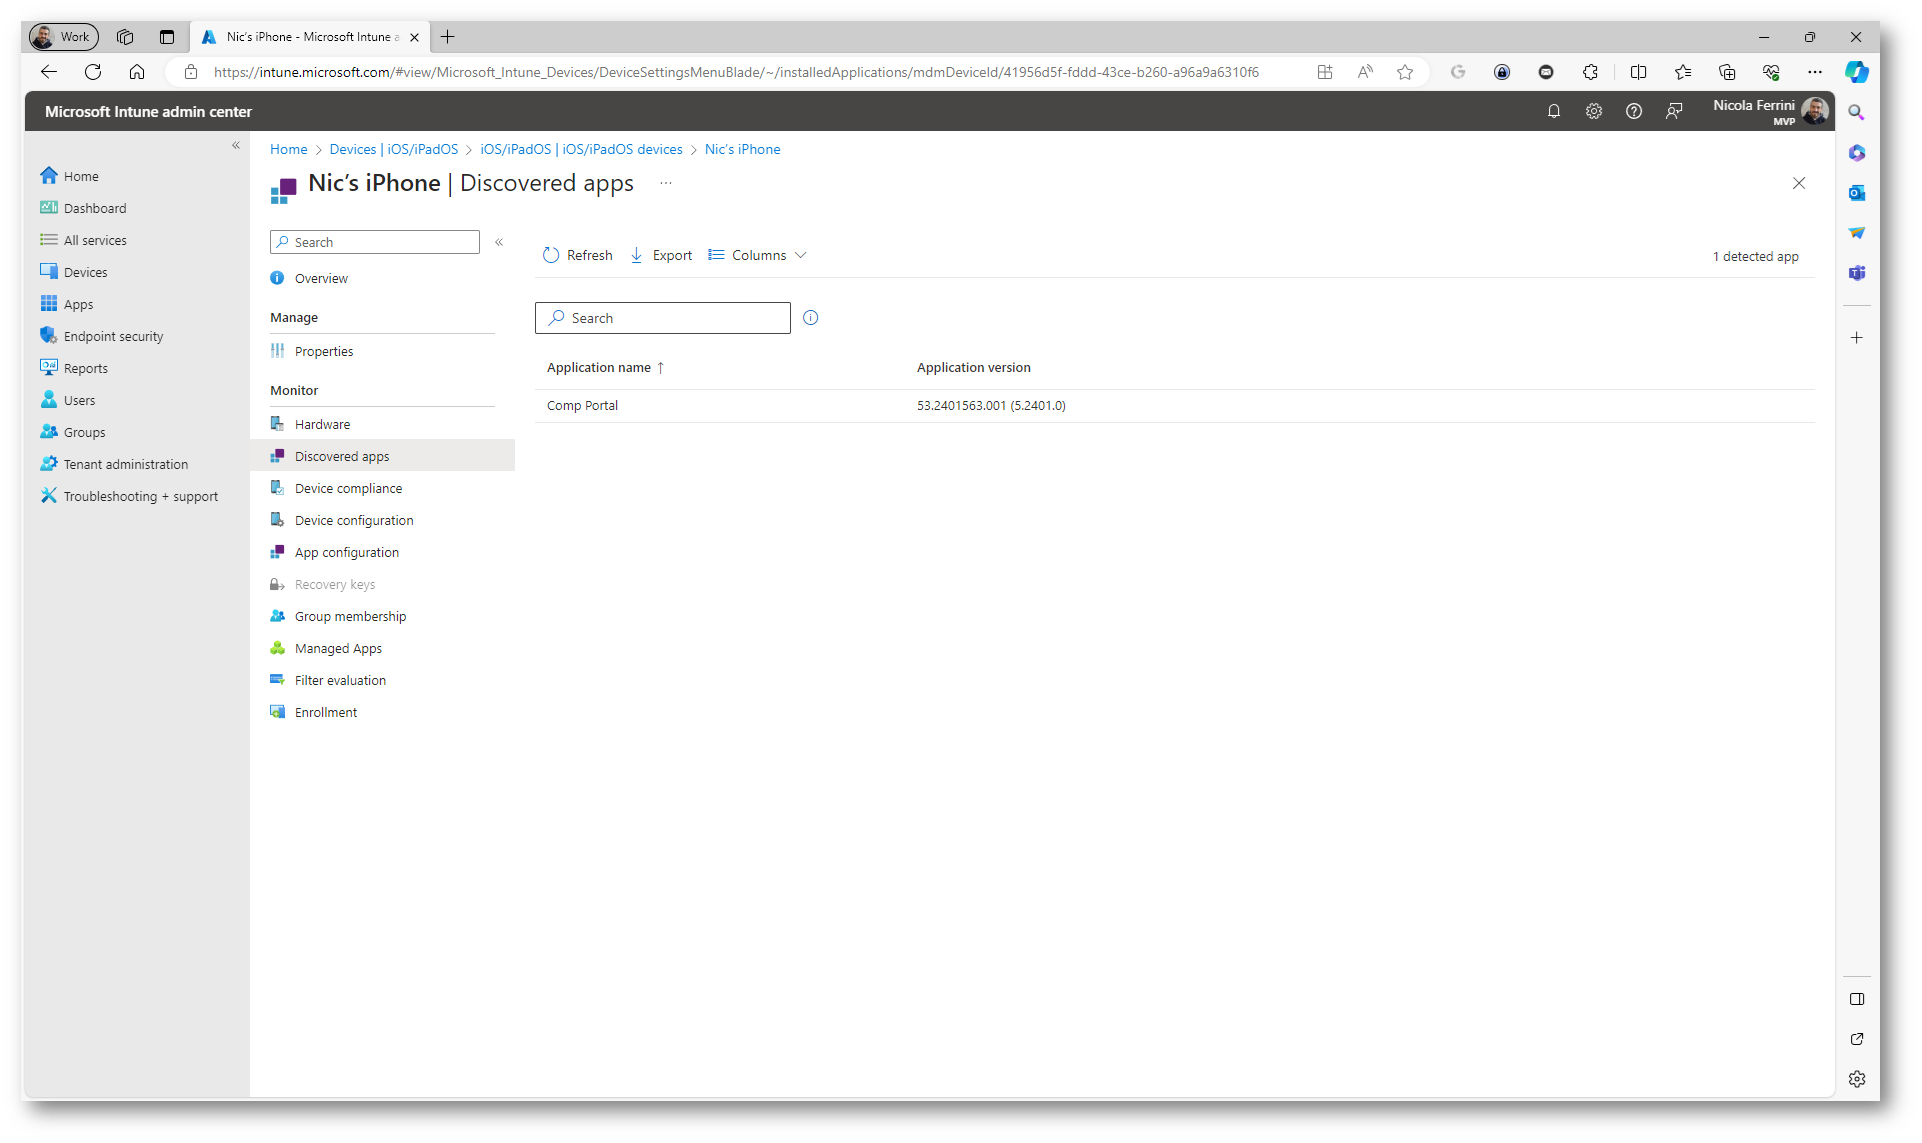Open browser Settings and more menu

[1815, 72]
